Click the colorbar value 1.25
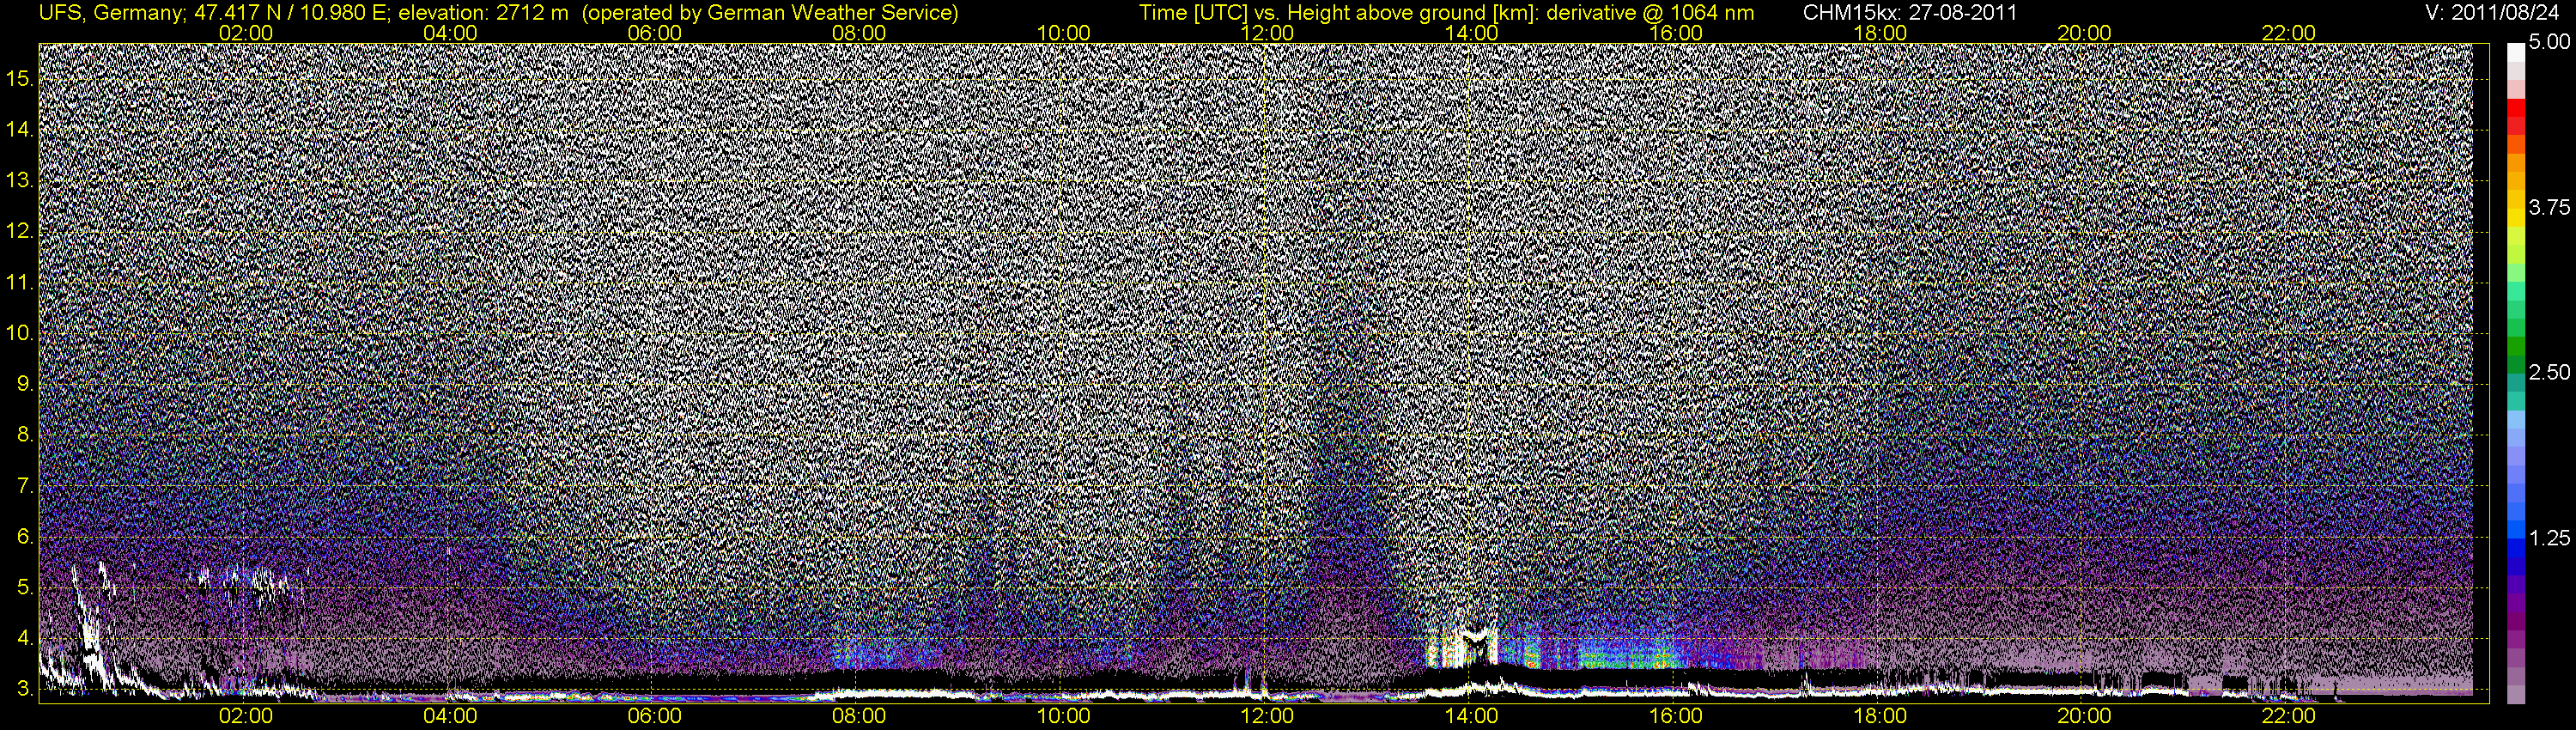Screen dimensions: 2576x730 pyautogui.click(x=2549, y=539)
